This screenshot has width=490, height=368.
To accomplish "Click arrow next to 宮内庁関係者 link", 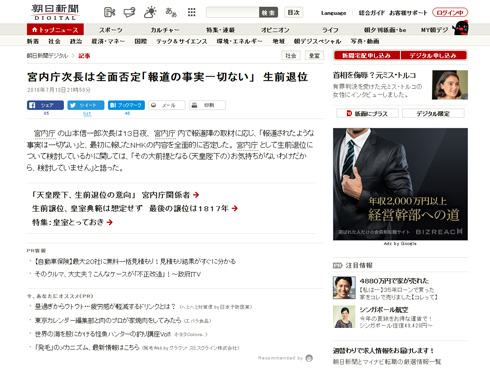I will click(x=196, y=195).
